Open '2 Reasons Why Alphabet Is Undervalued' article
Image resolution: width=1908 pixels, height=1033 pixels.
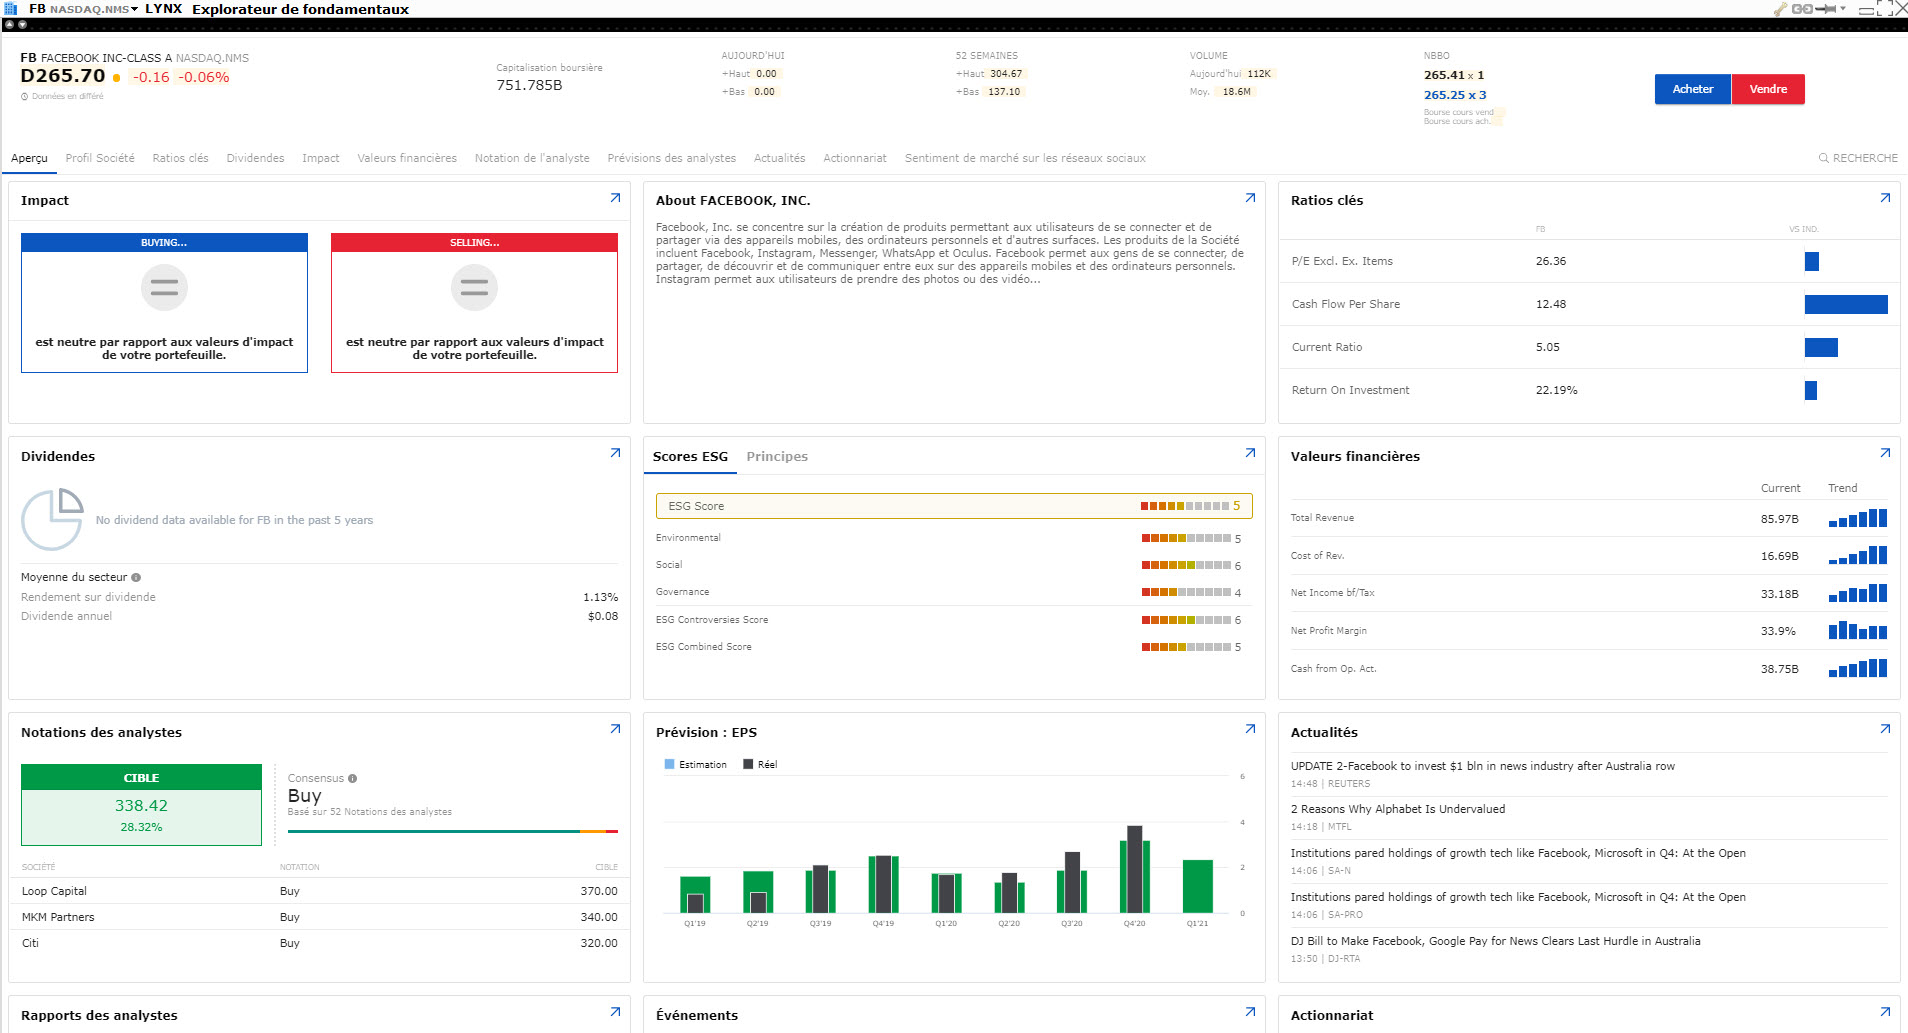1397,809
